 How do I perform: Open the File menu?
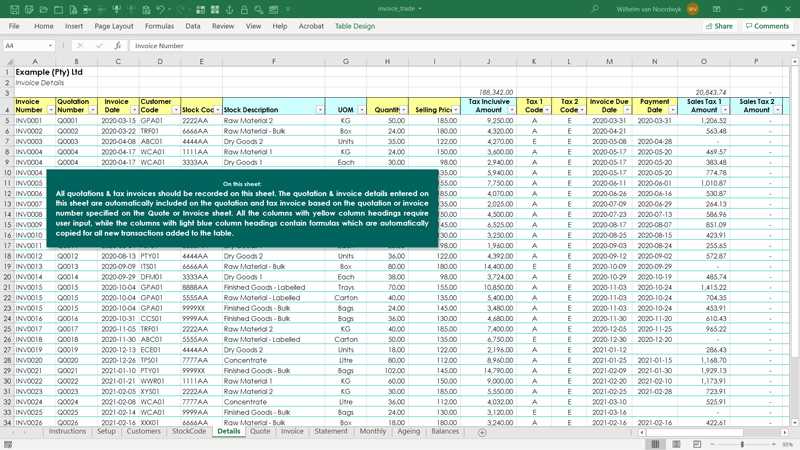point(14,26)
